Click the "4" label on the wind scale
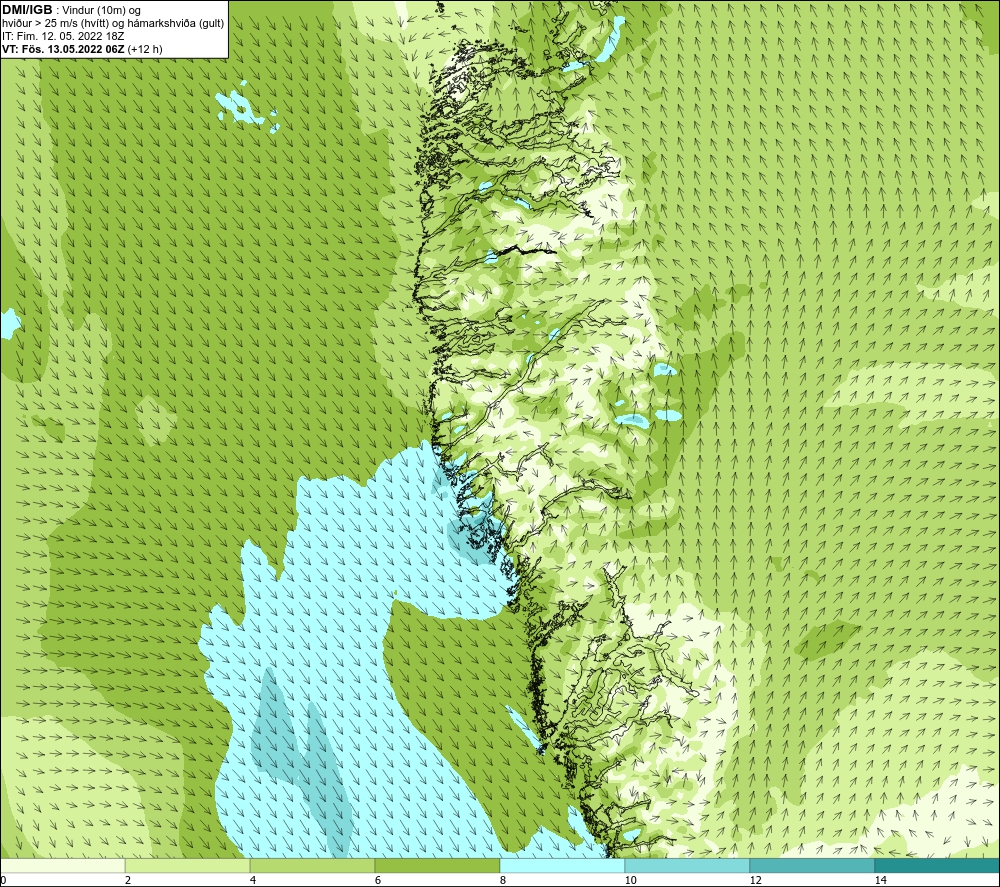This screenshot has height=887, width=1000. click(x=253, y=881)
